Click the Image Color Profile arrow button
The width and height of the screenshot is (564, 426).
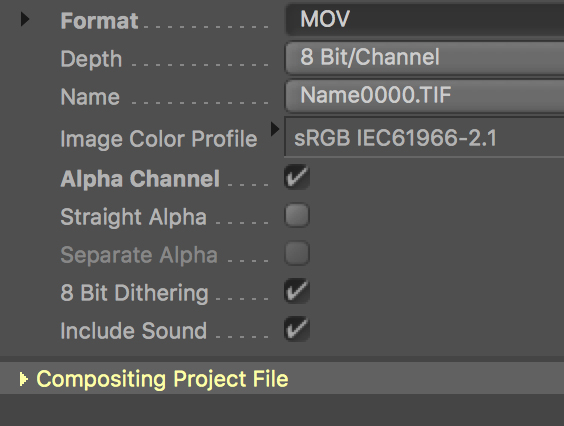coord(275,129)
